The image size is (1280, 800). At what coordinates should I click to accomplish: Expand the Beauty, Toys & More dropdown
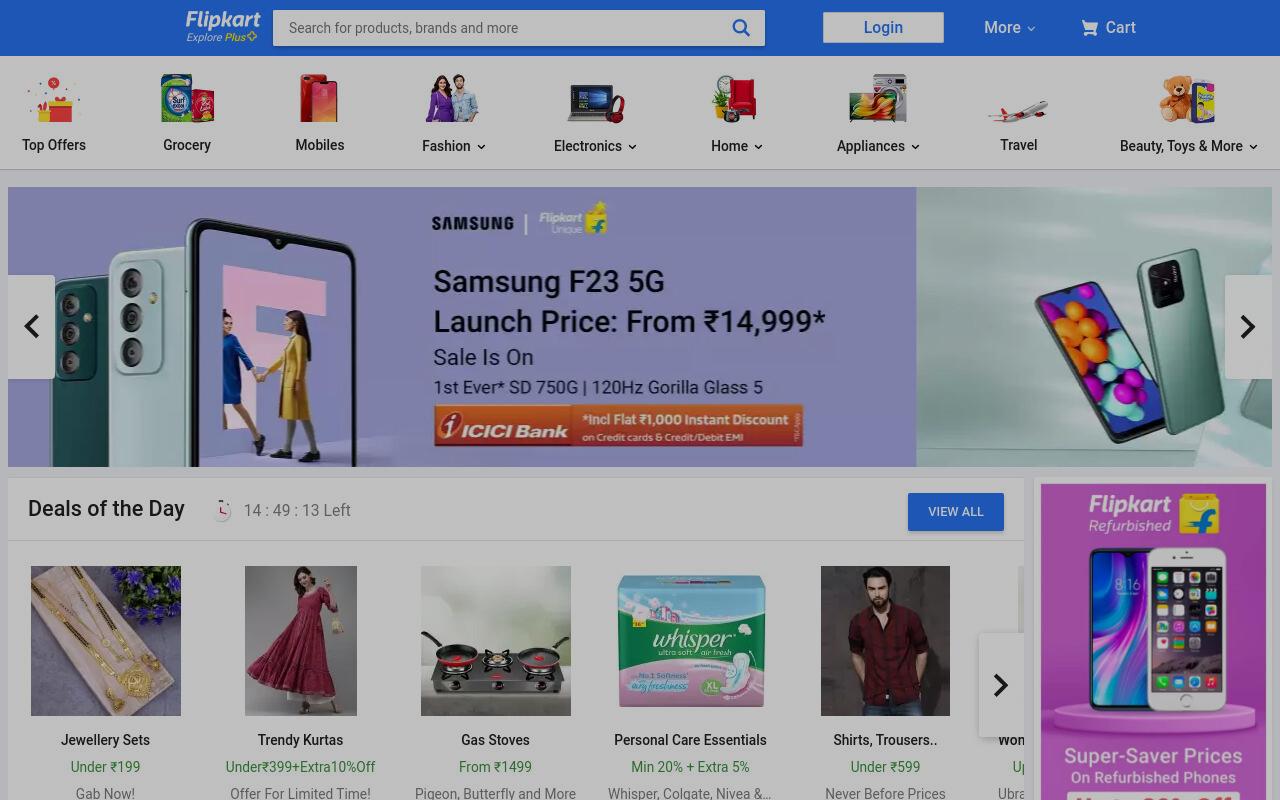(x=1253, y=147)
